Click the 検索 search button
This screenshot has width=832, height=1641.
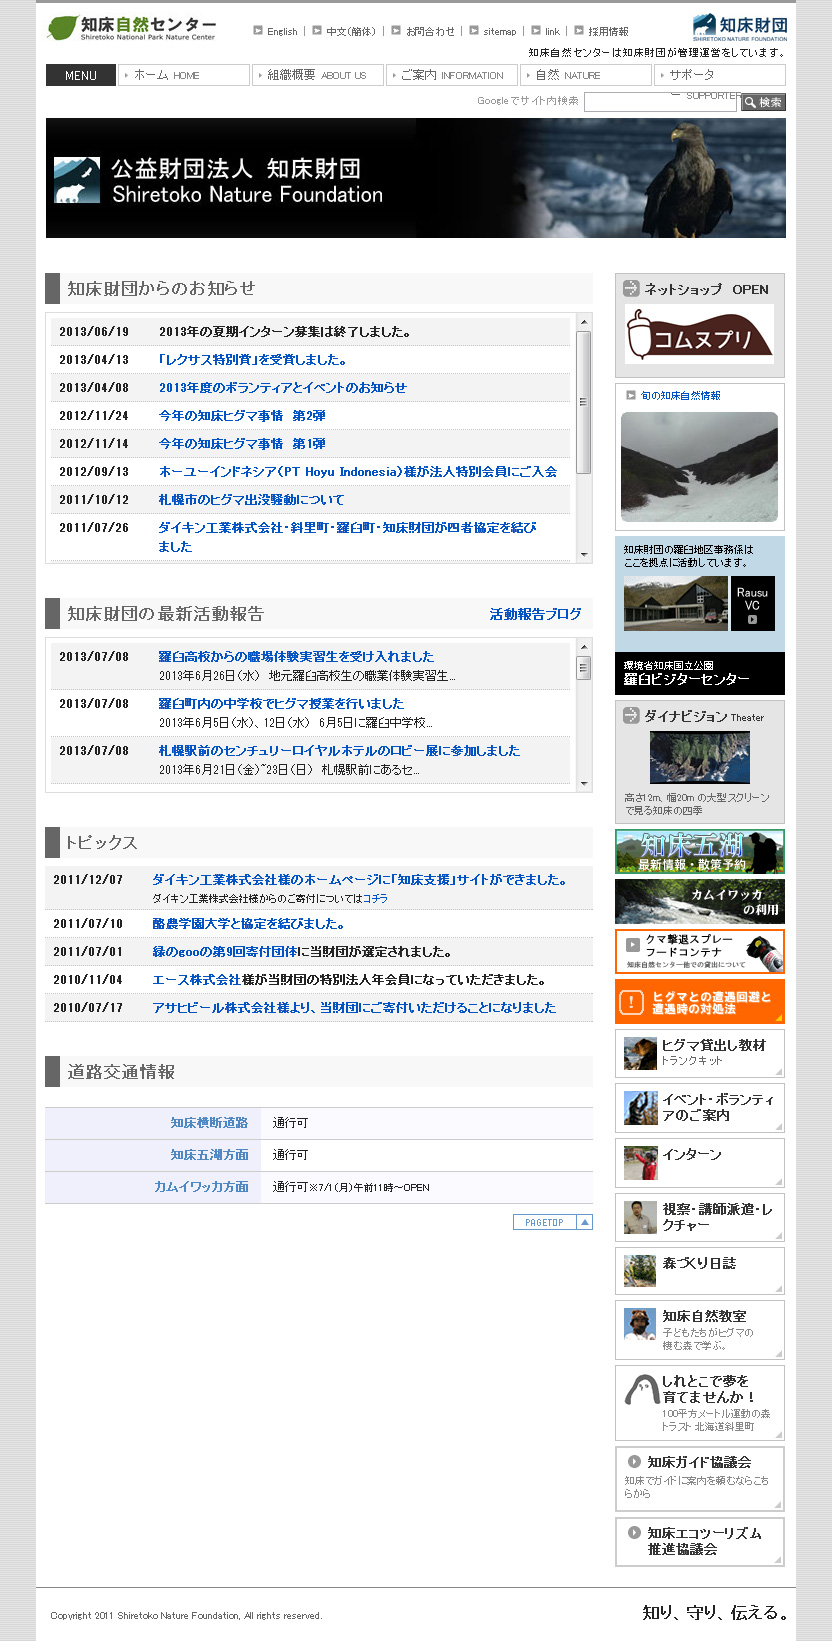(763, 102)
